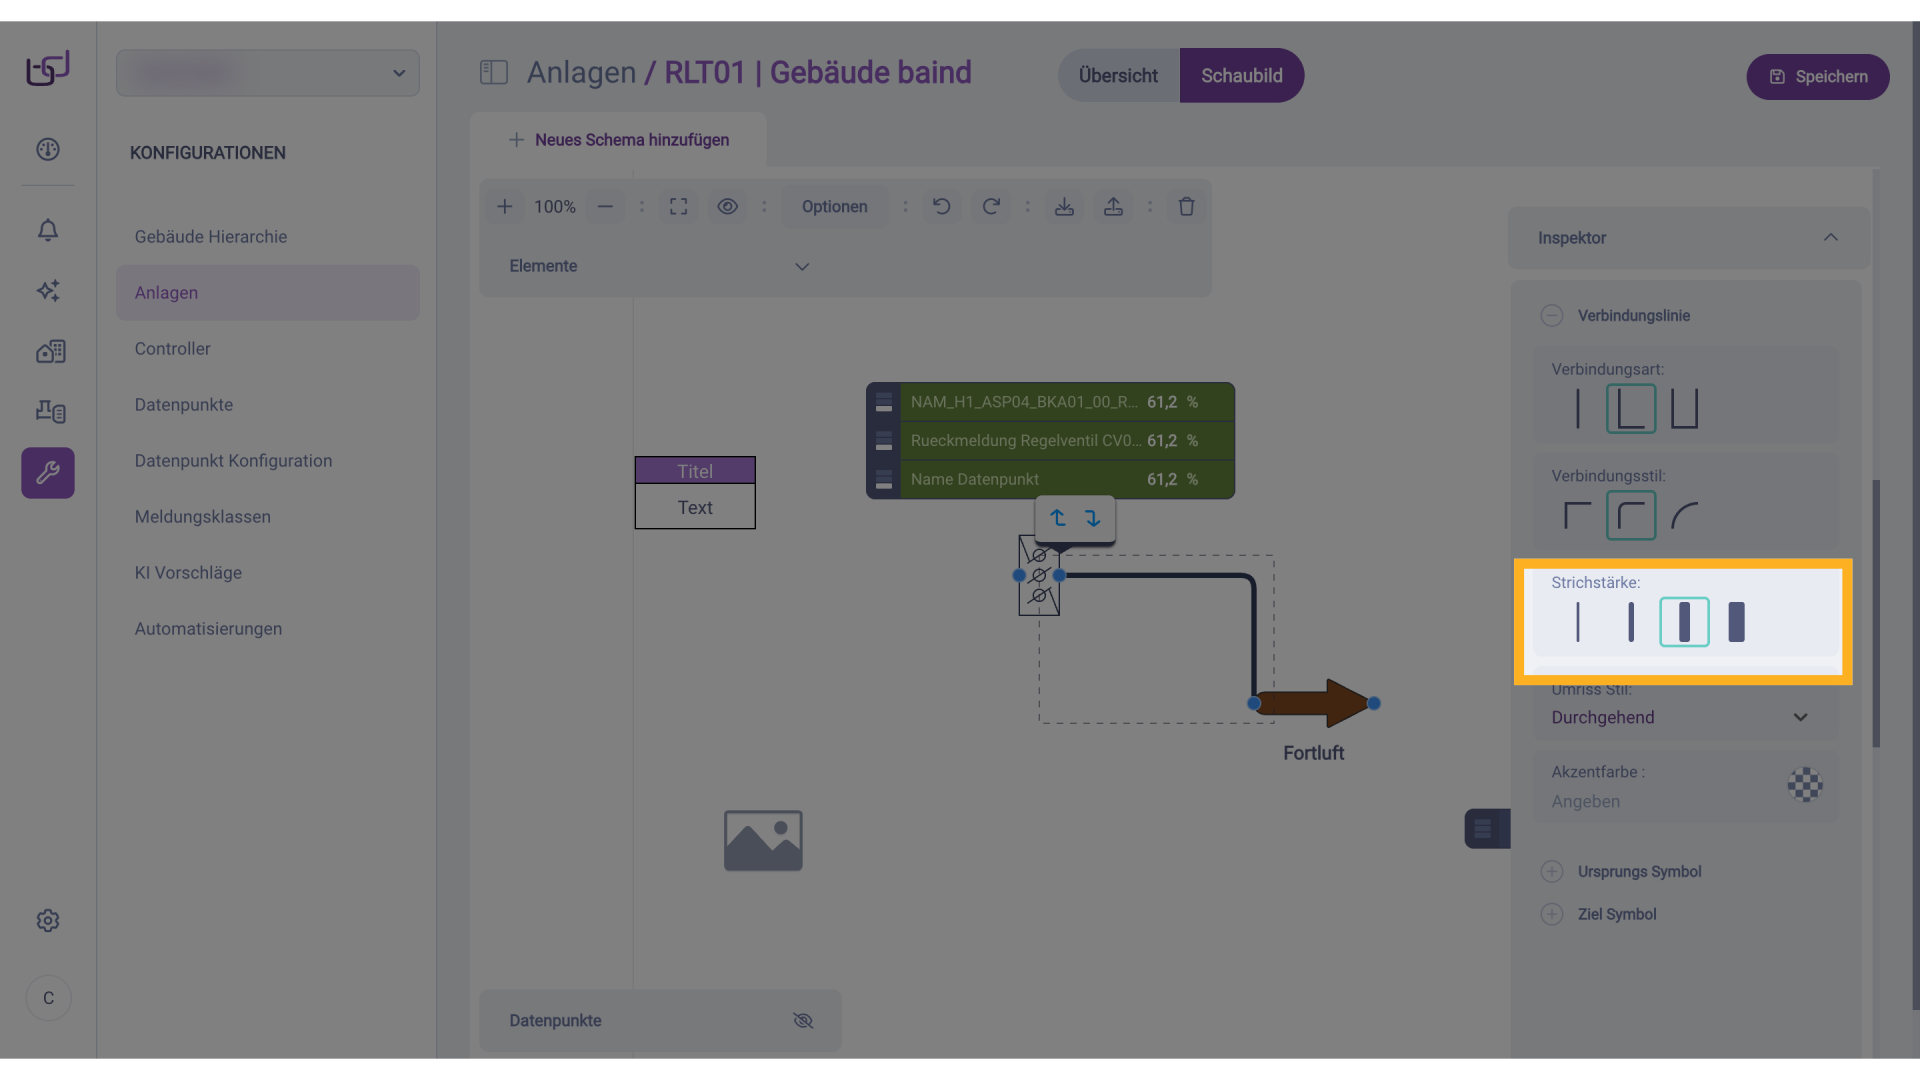Open notifications bell in sidebar

(x=48, y=230)
